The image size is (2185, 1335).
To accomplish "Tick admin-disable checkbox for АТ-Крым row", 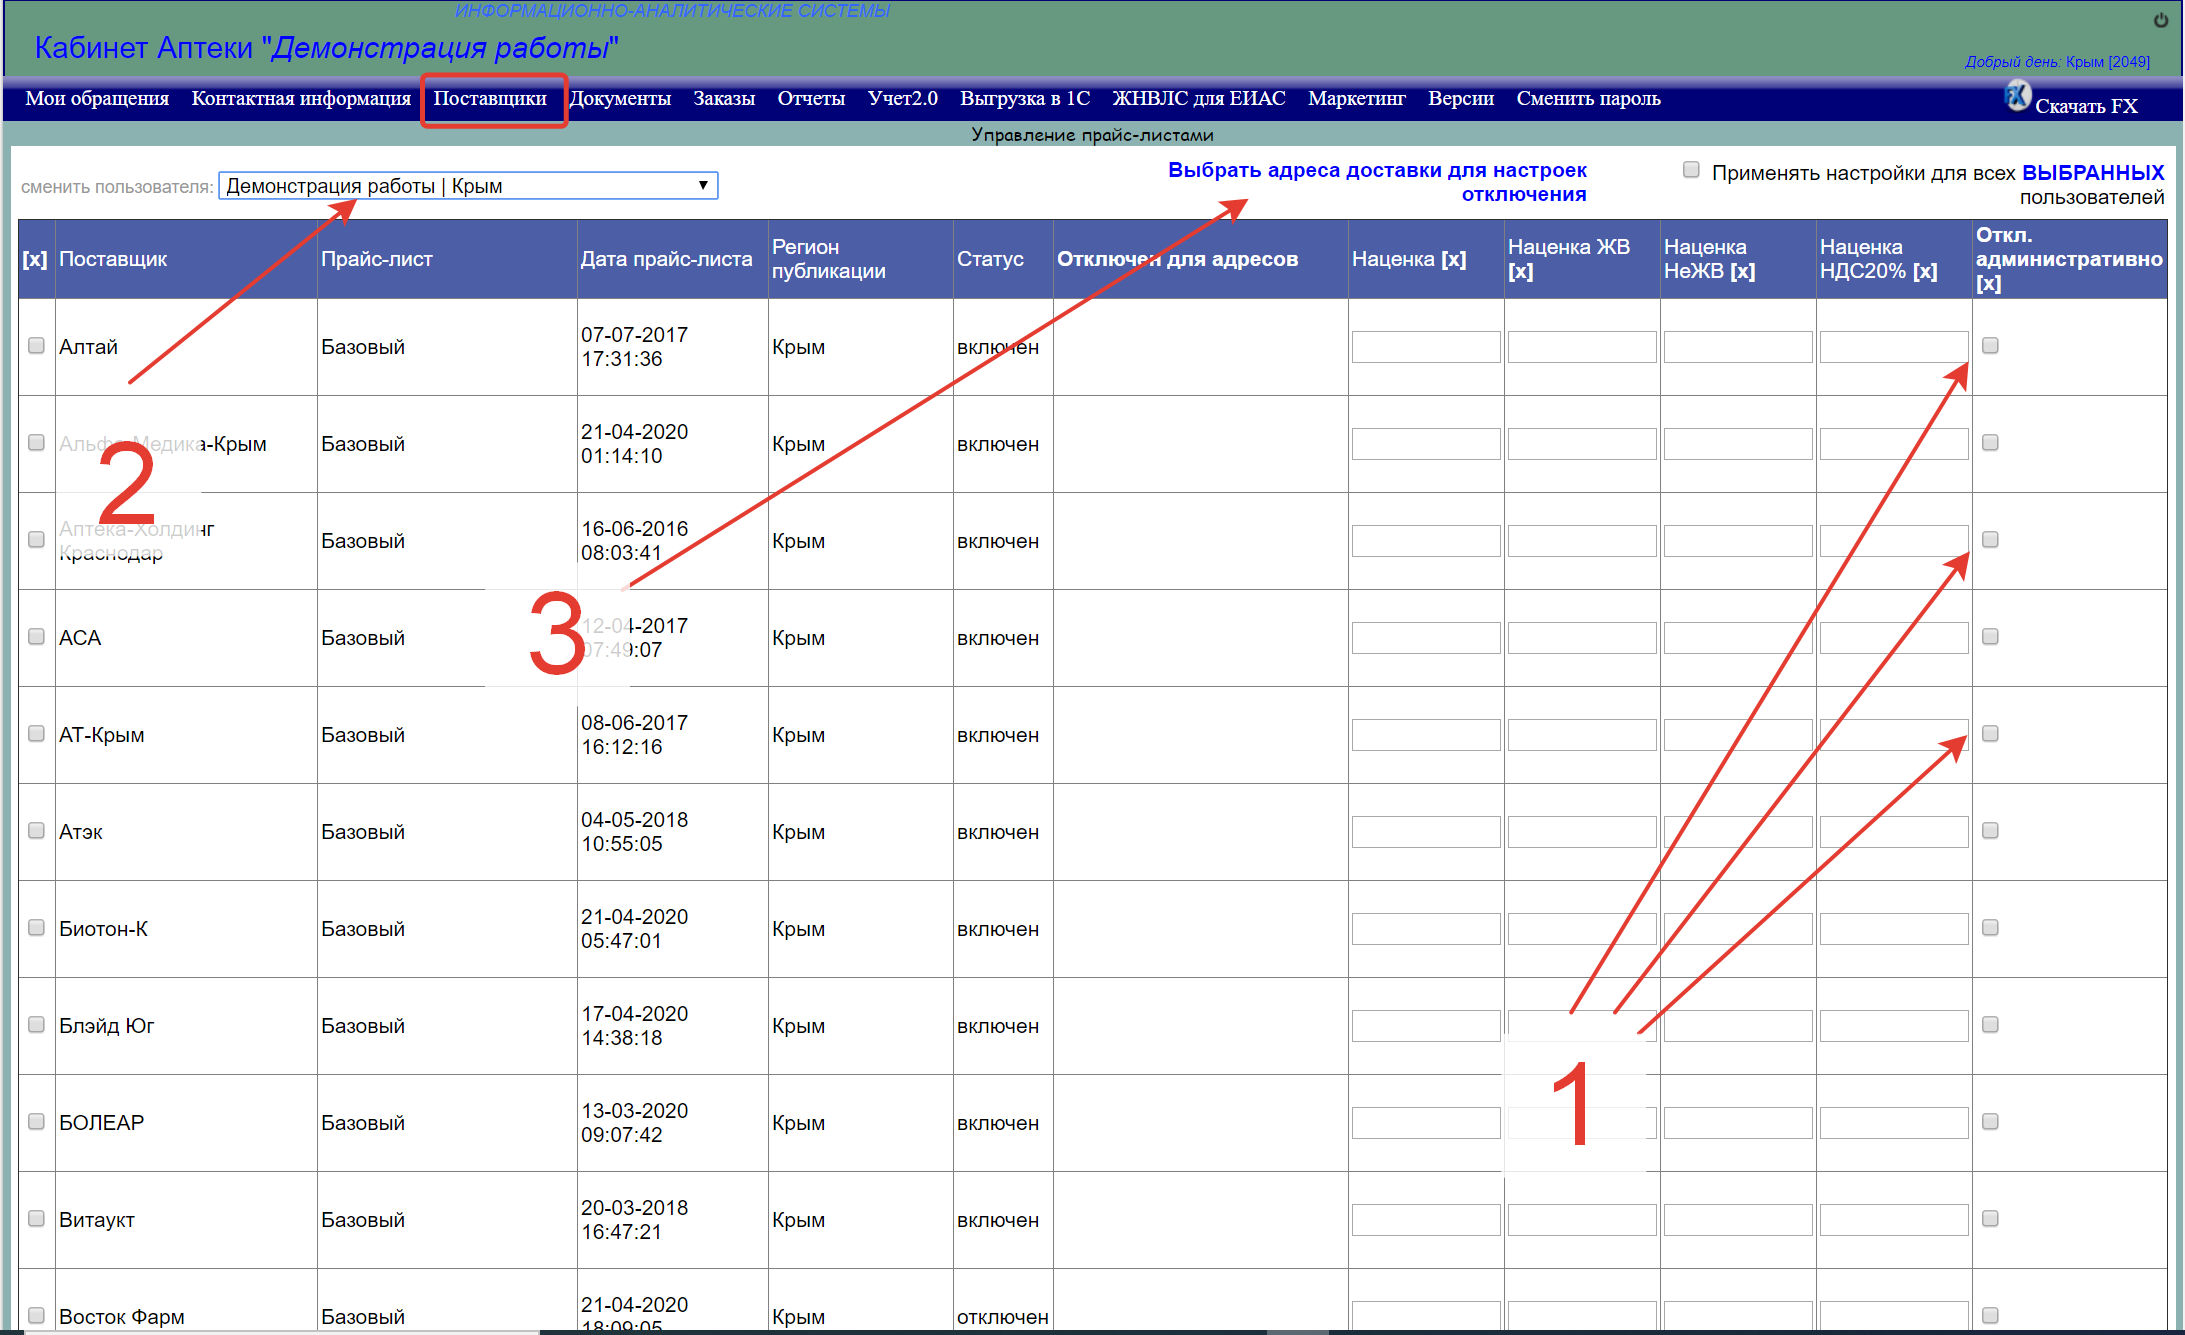I will 1990,734.
